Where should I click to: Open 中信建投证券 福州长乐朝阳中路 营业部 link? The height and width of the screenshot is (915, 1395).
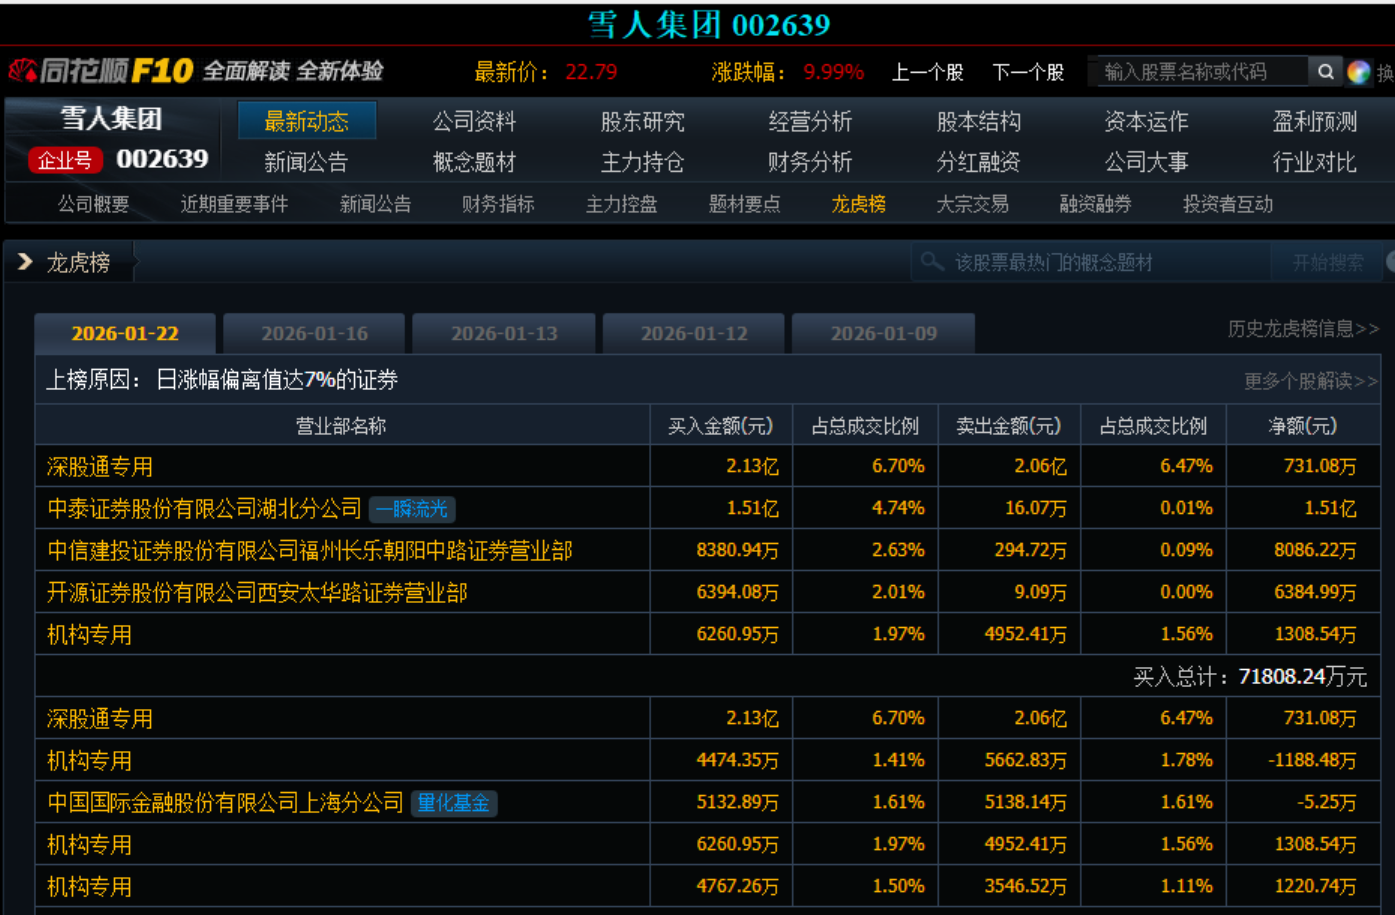tap(310, 550)
